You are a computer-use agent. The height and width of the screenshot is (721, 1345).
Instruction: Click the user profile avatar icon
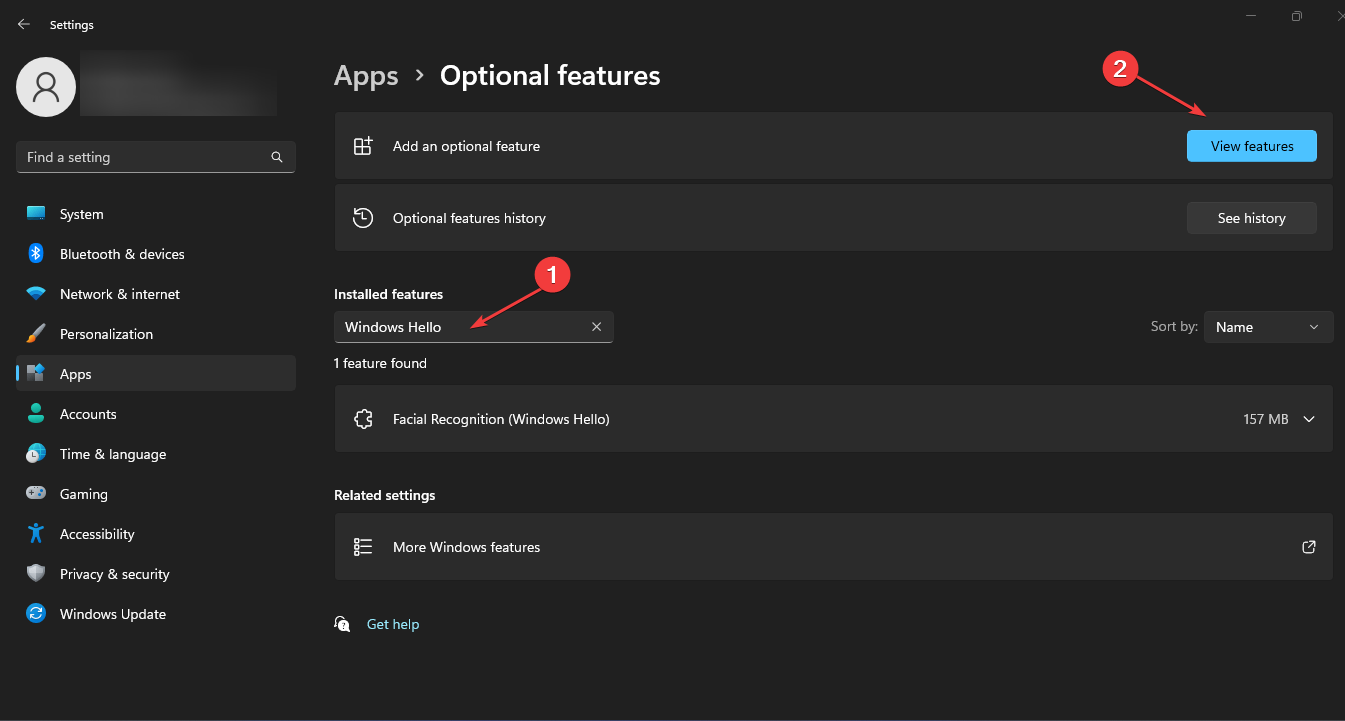[46, 87]
